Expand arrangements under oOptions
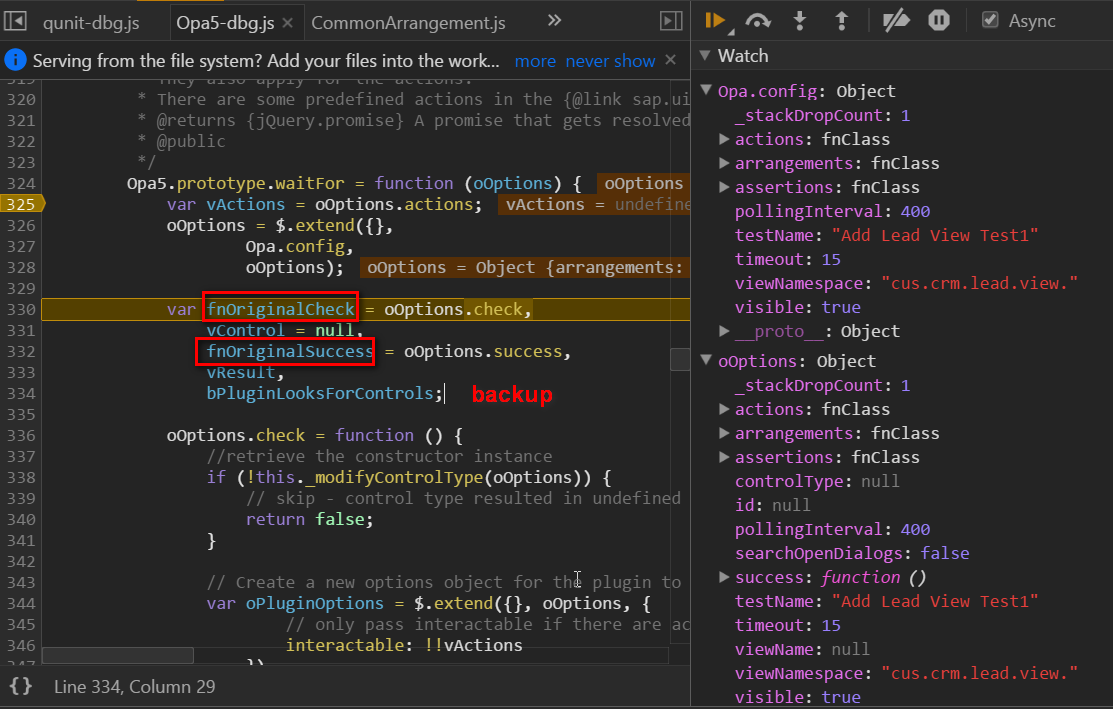This screenshot has height=709, width=1113. tap(724, 433)
